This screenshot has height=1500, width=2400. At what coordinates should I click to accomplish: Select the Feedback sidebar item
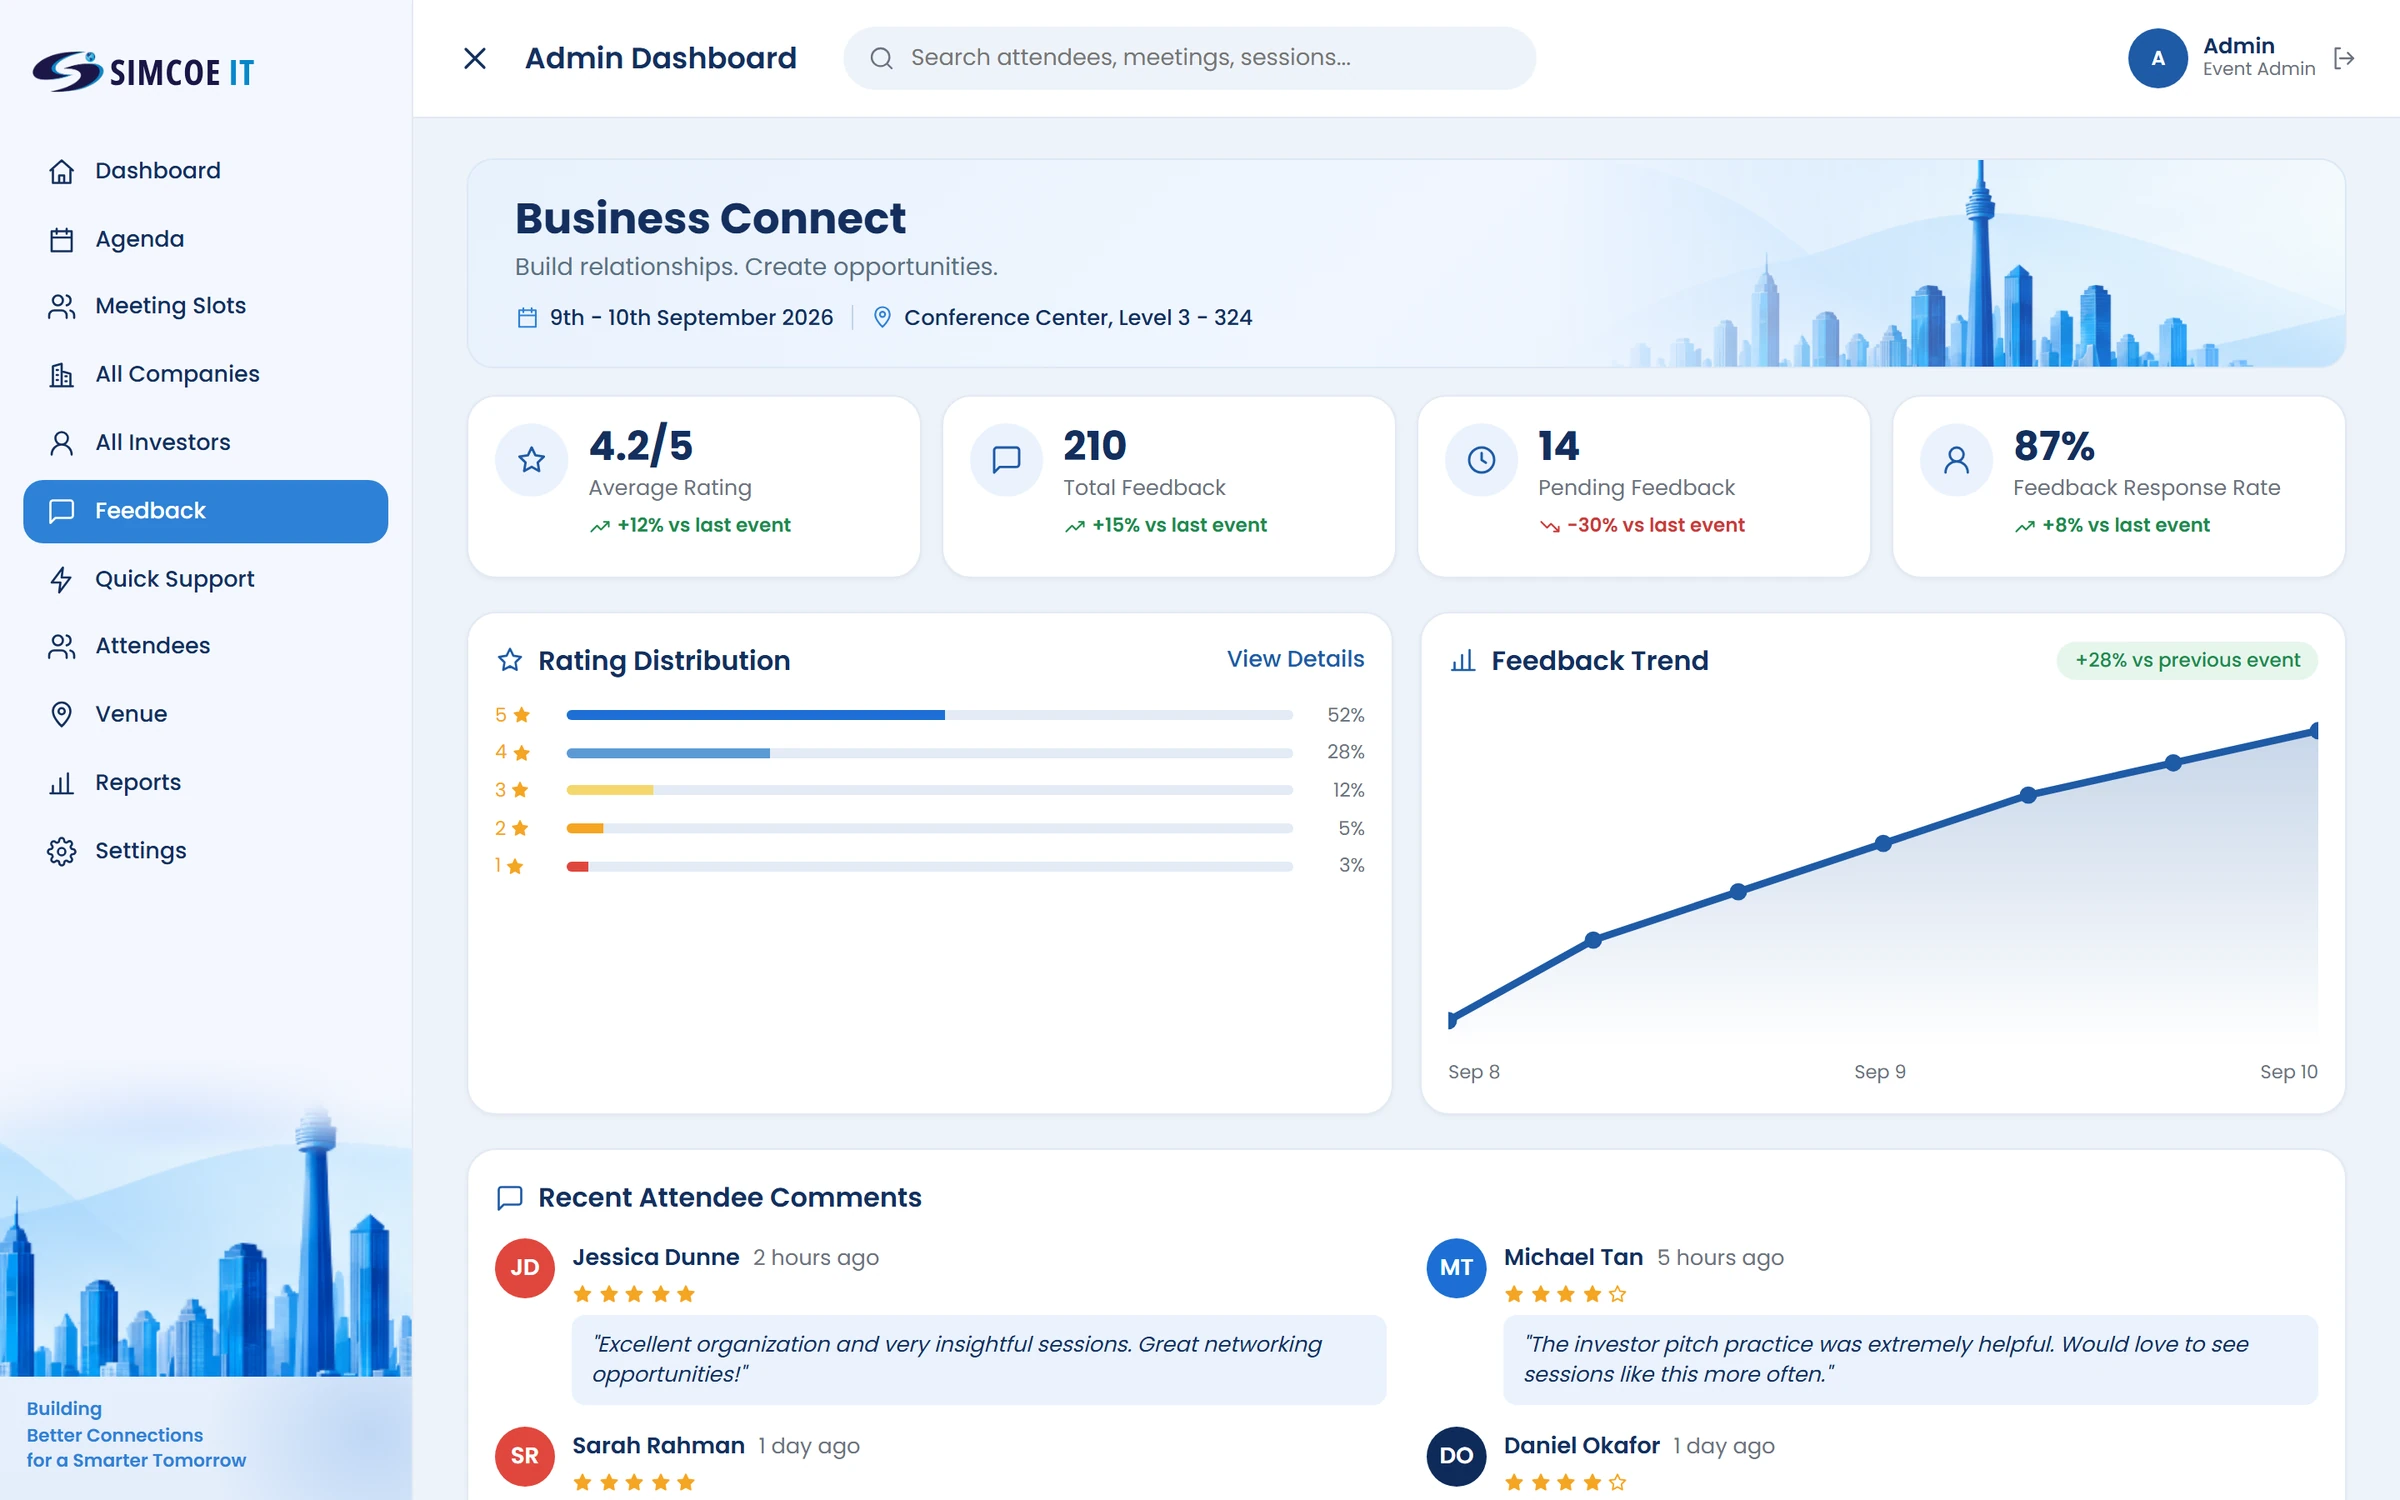tap(205, 511)
